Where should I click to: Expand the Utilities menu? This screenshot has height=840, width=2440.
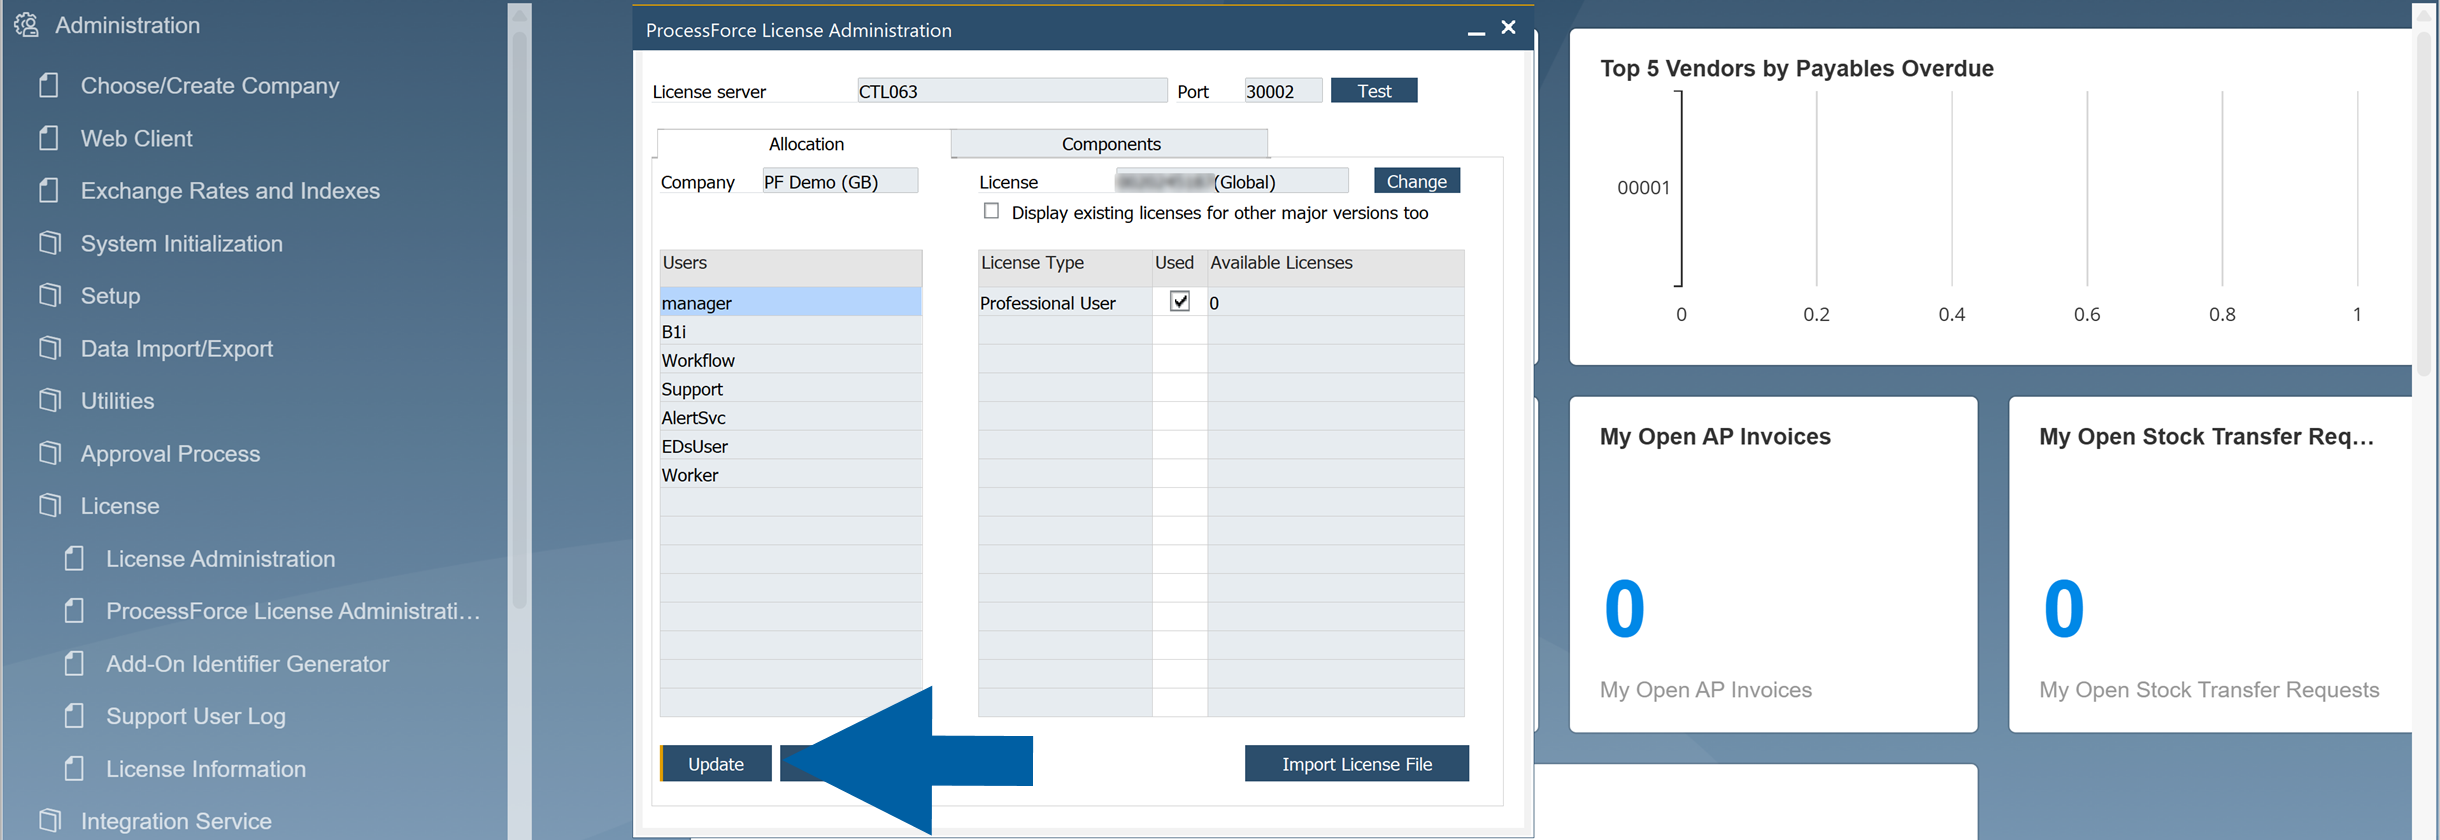pyautogui.click(x=118, y=401)
